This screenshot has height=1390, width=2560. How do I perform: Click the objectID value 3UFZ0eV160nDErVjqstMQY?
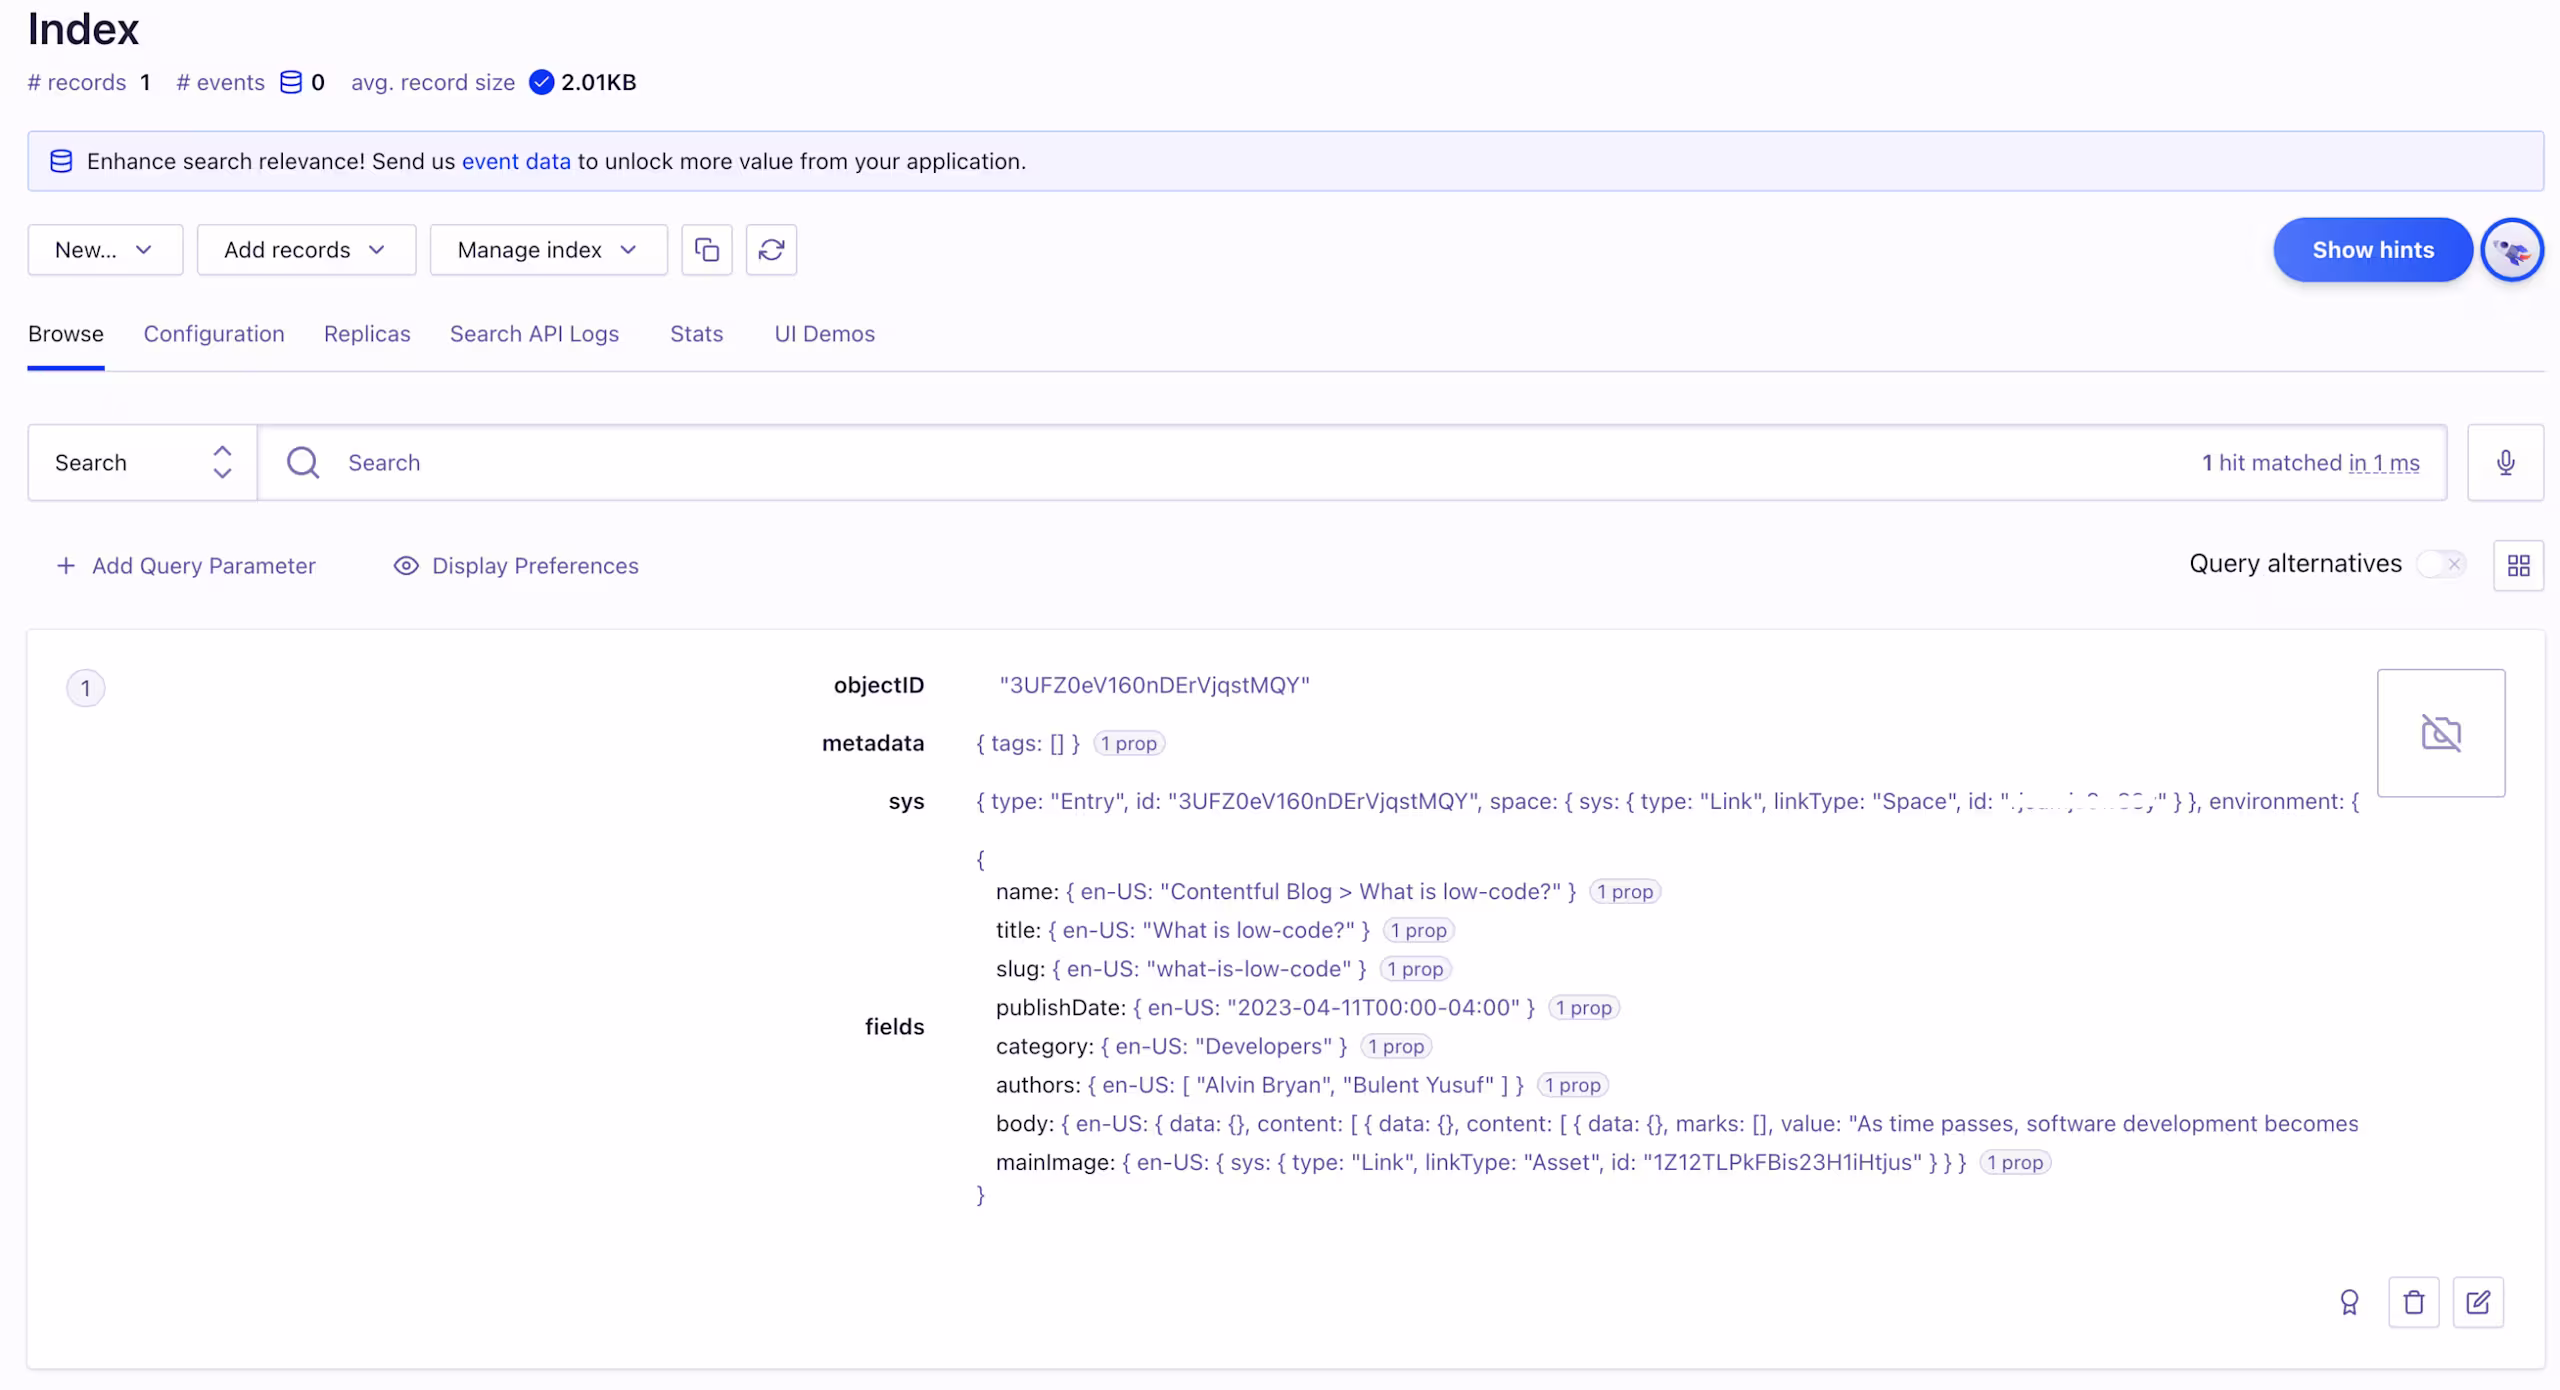(1154, 685)
